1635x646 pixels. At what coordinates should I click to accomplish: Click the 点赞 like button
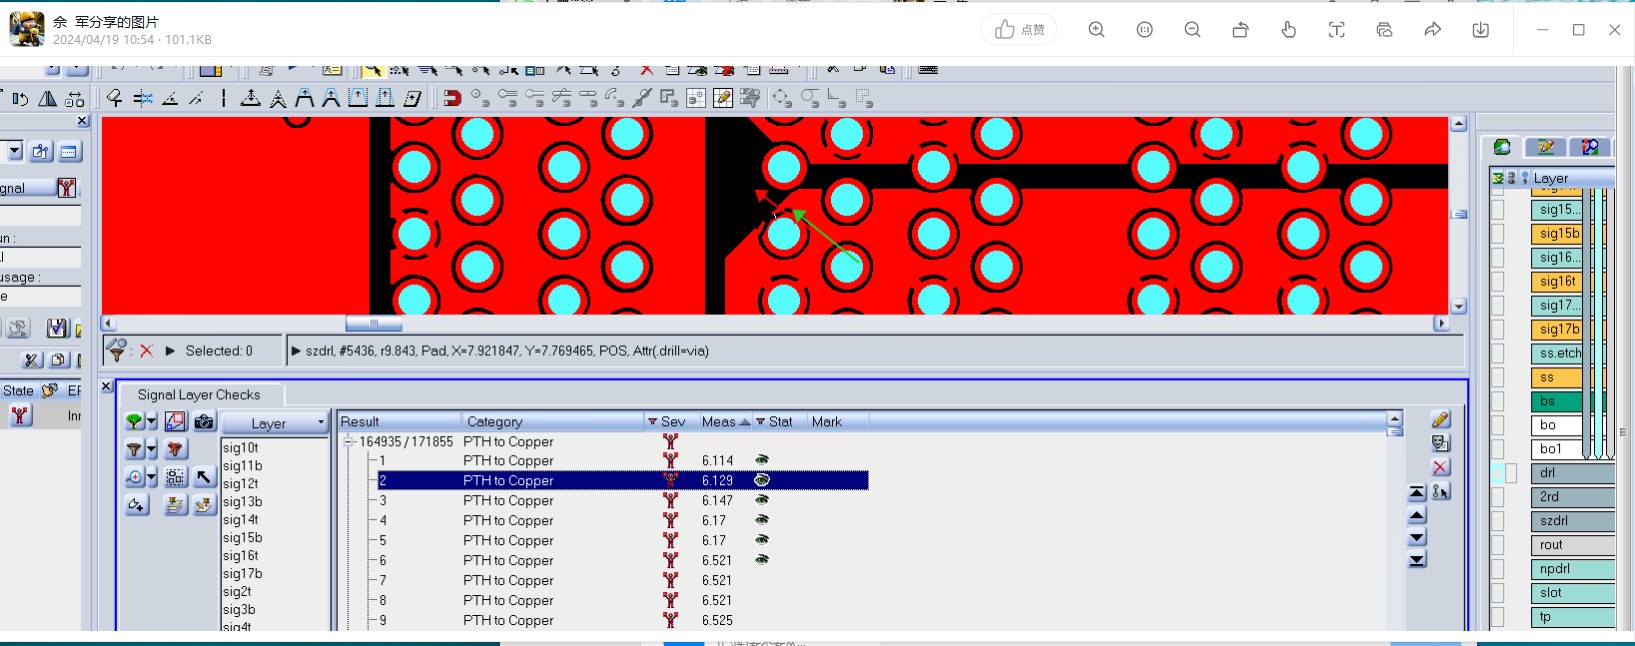[1021, 30]
